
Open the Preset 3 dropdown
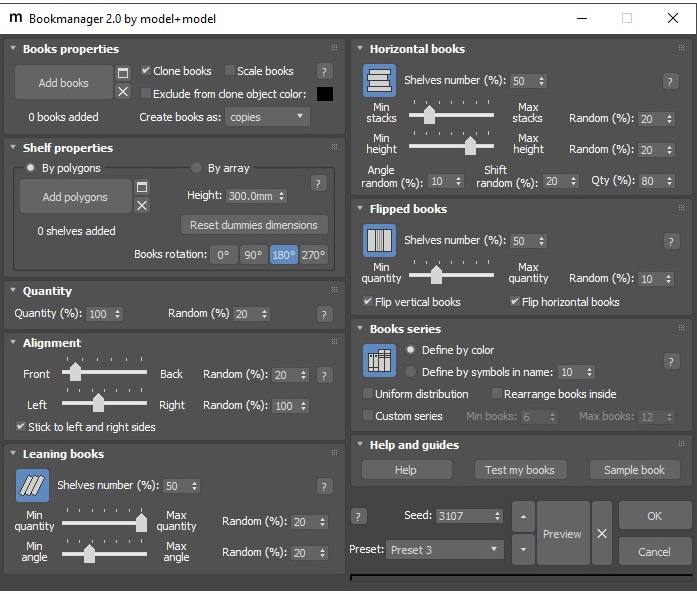coord(445,550)
